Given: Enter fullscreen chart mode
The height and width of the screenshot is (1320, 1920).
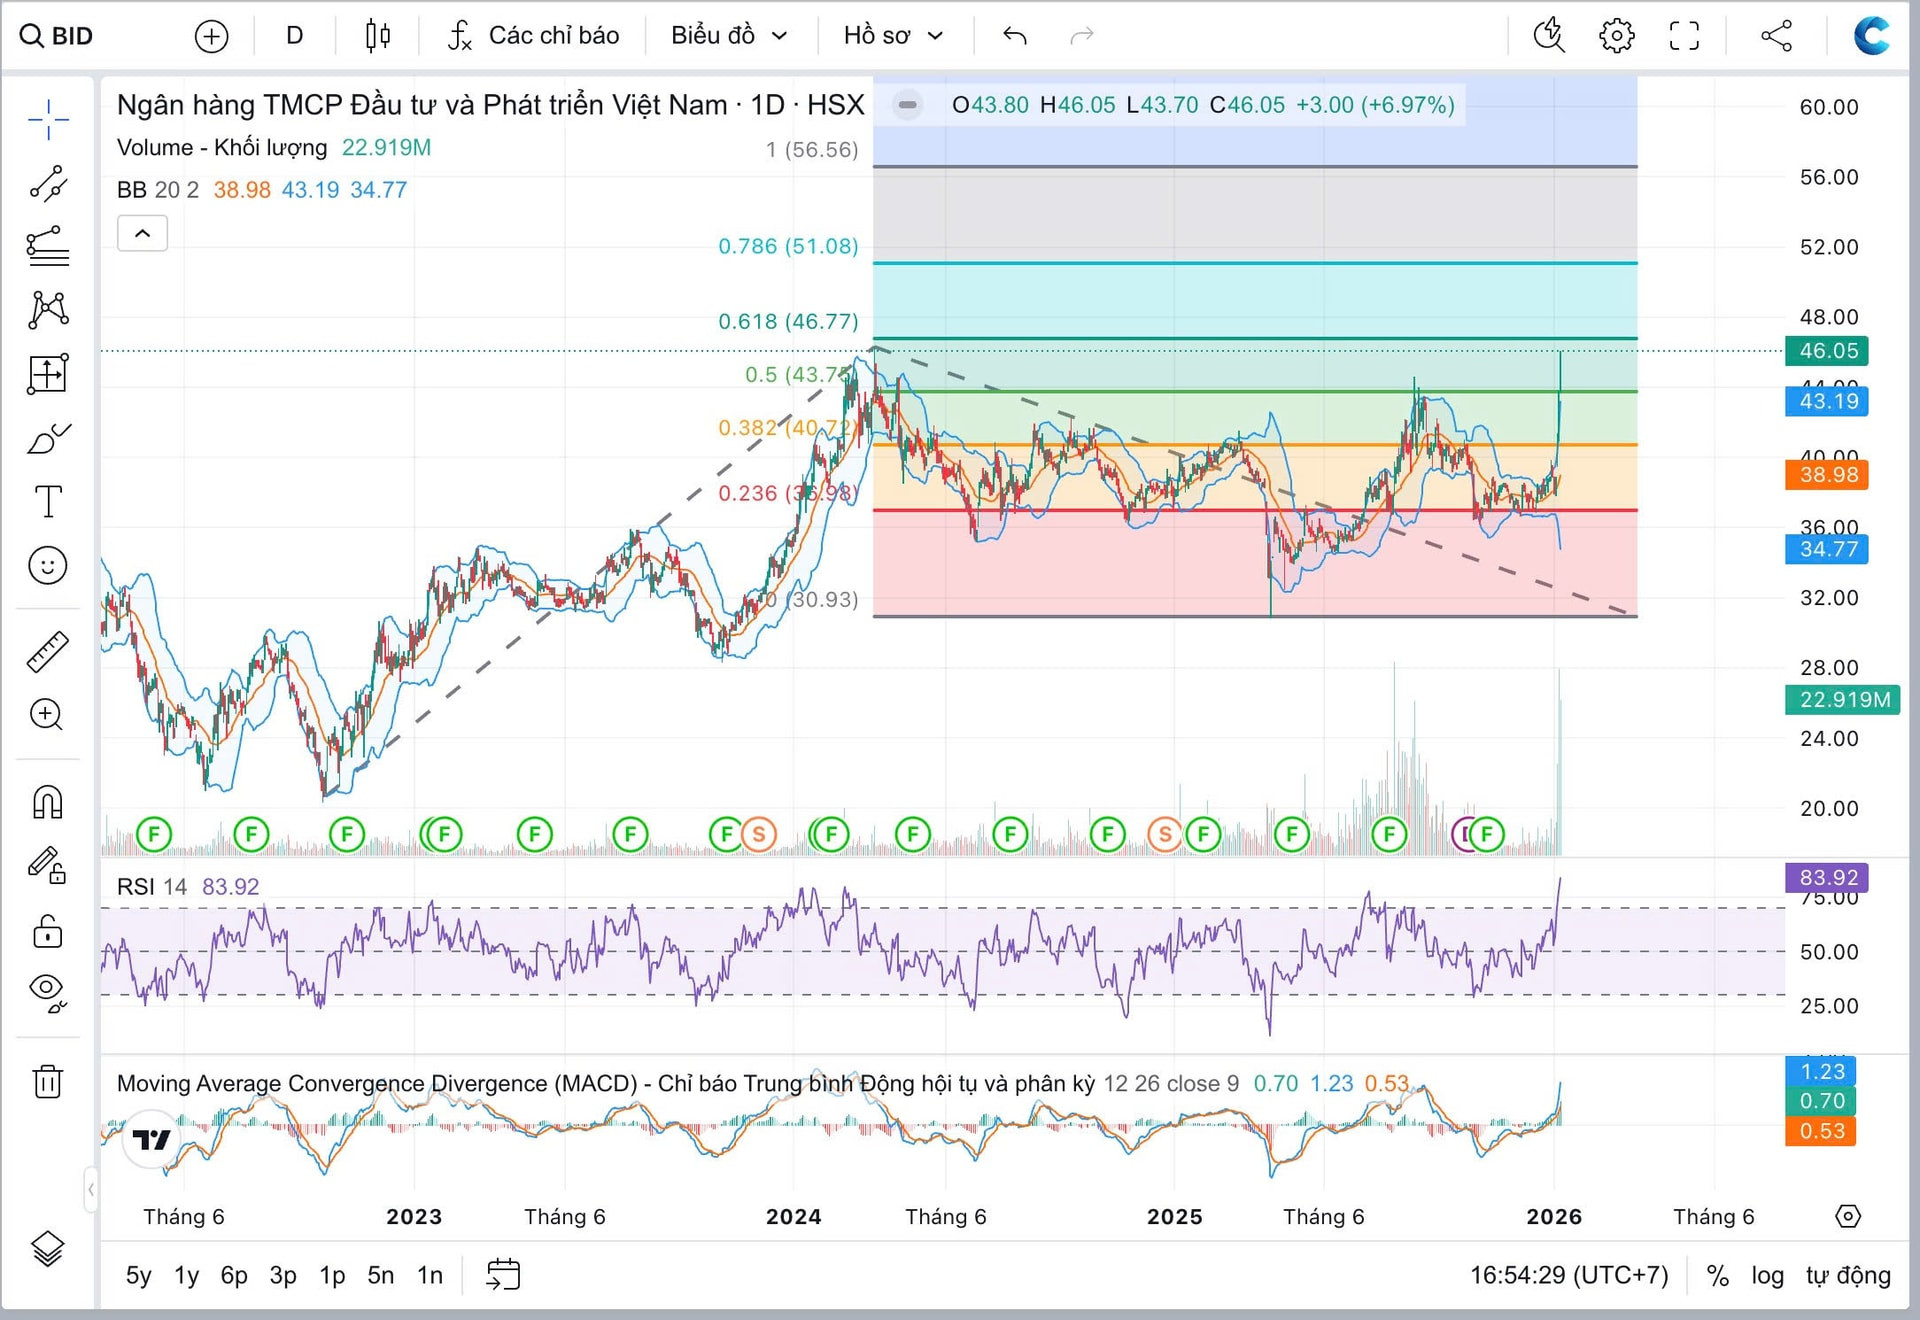Looking at the screenshot, I should pos(1685,36).
